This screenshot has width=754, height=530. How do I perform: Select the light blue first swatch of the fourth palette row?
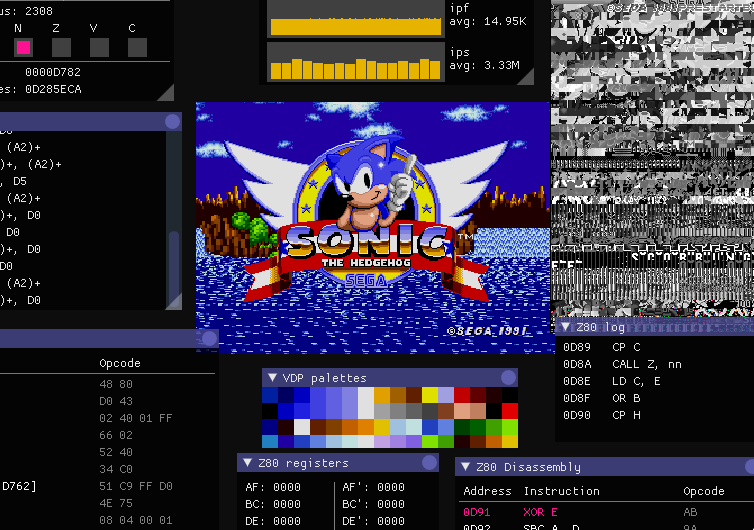[x=270, y=442]
